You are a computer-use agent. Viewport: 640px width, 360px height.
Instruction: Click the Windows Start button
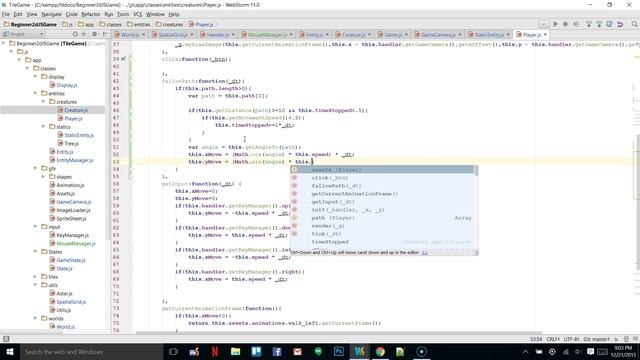pos(10,351)
